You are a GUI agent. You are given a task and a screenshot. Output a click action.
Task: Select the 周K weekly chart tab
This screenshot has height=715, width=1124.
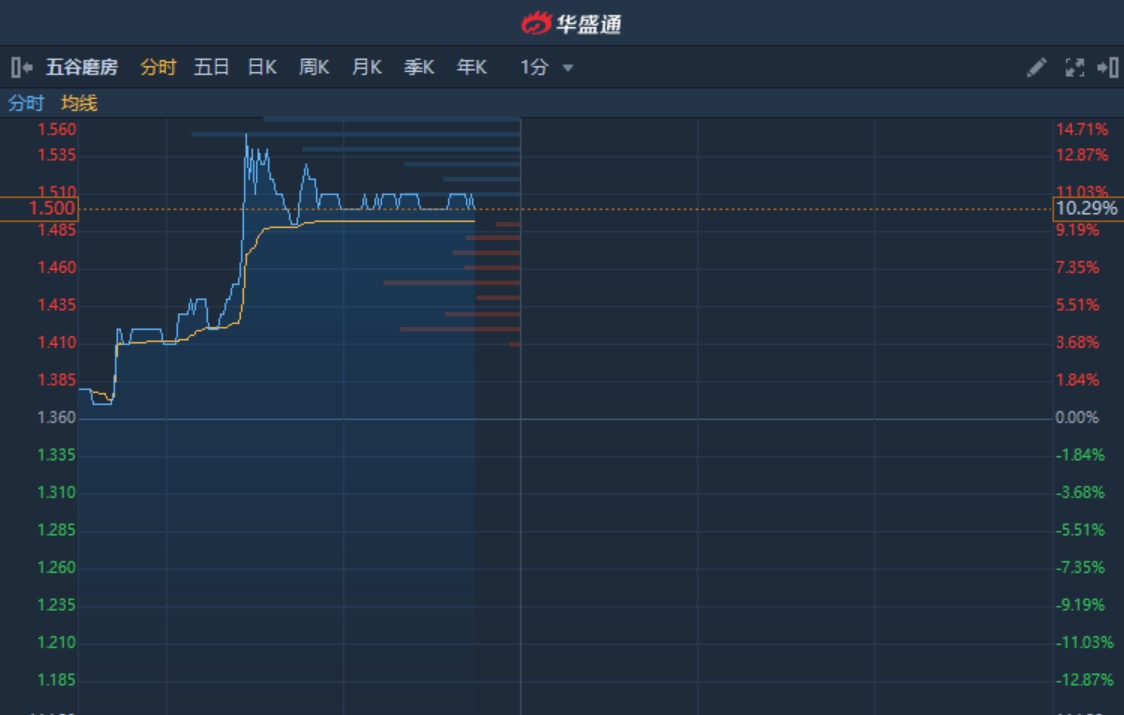(x=314, y=68)
